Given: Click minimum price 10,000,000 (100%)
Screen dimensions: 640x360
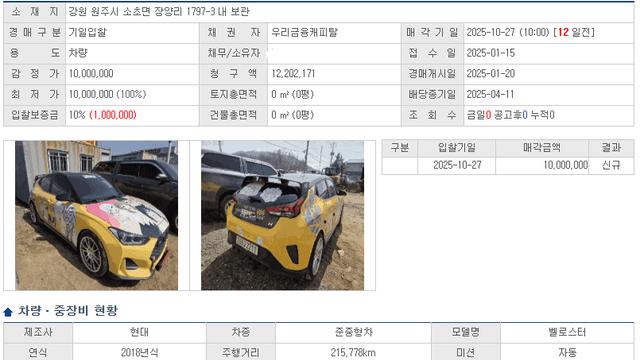Looking at the screenshot, I should pyautogui.click(x=107, y=94).
